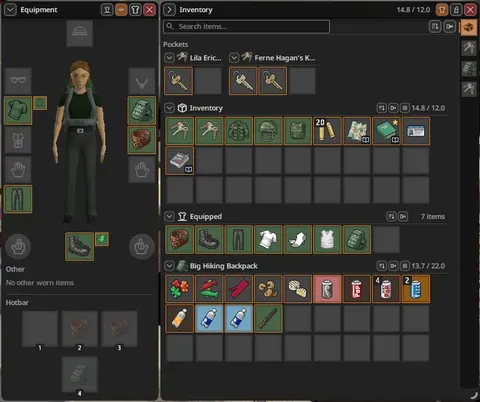
Task: Click the empty necklace equipment slot
Action: pos(142,81)
